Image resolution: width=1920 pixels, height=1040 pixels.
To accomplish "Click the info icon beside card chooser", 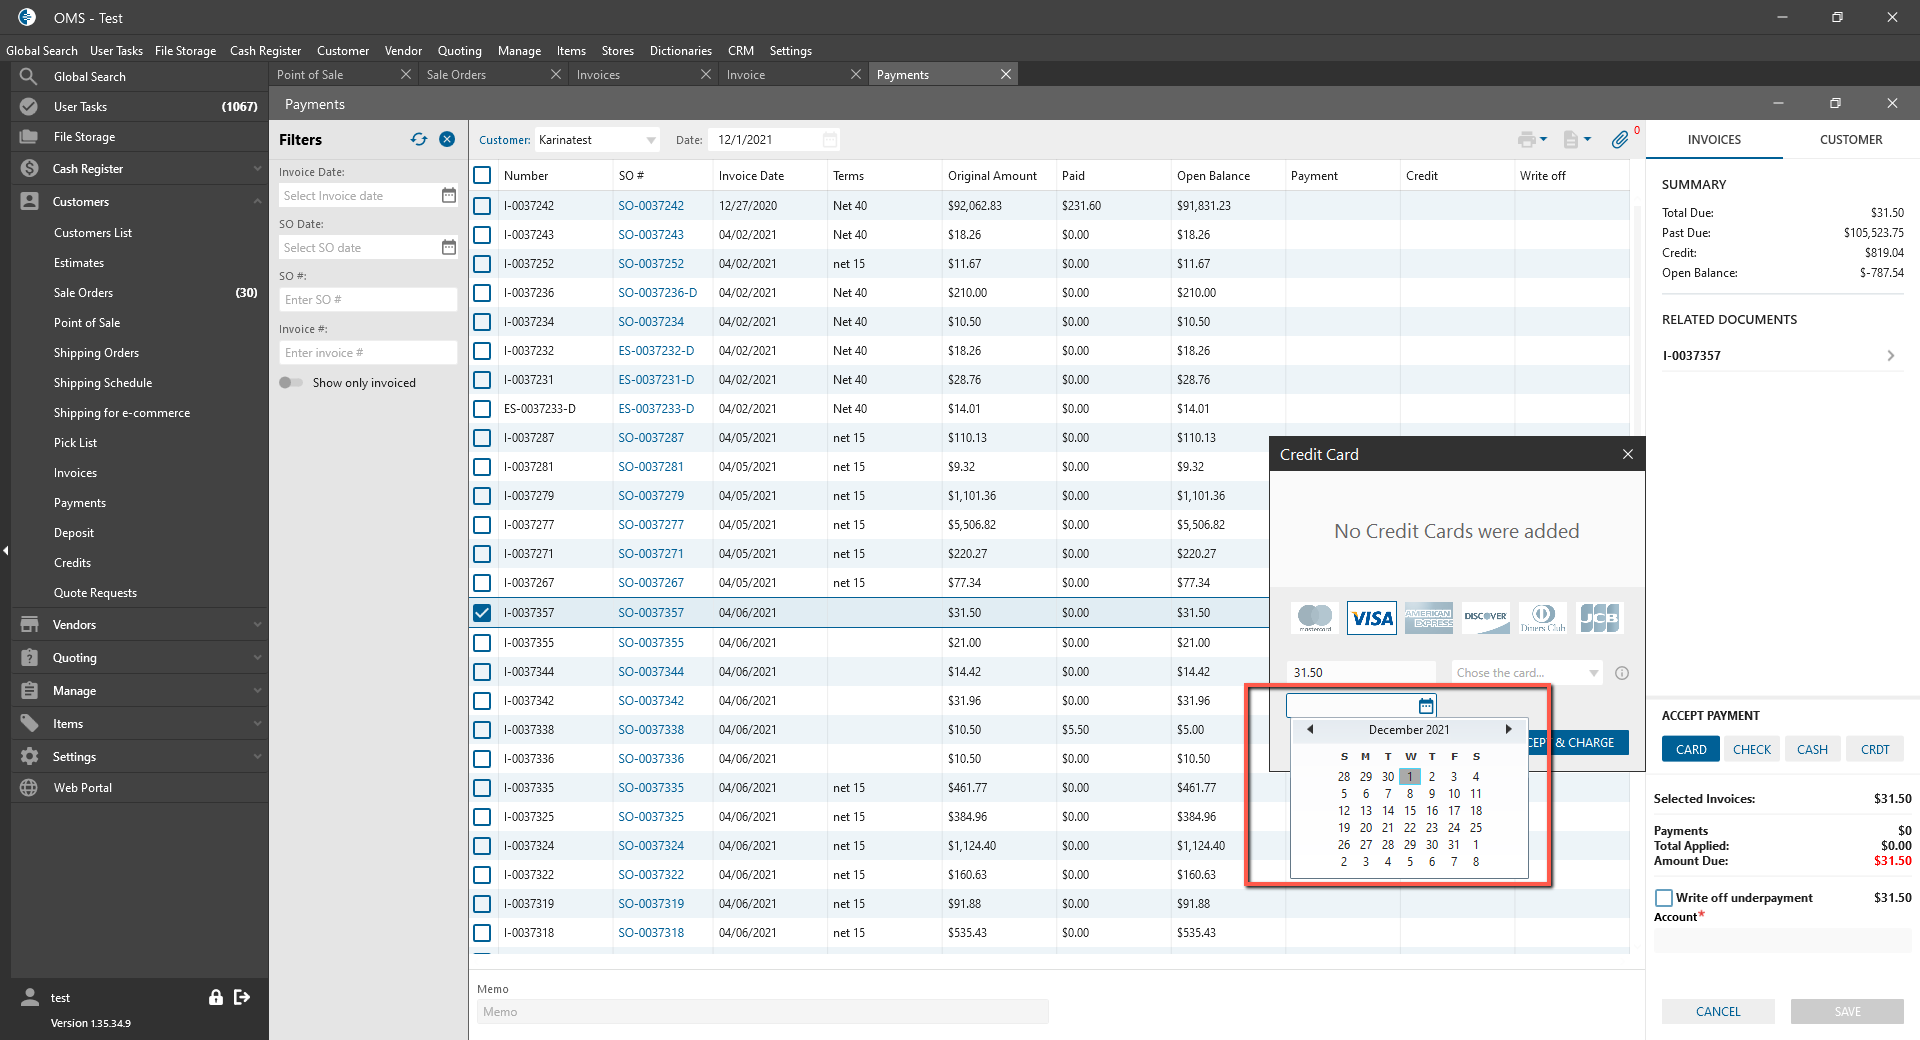I will click(1622, 673).
